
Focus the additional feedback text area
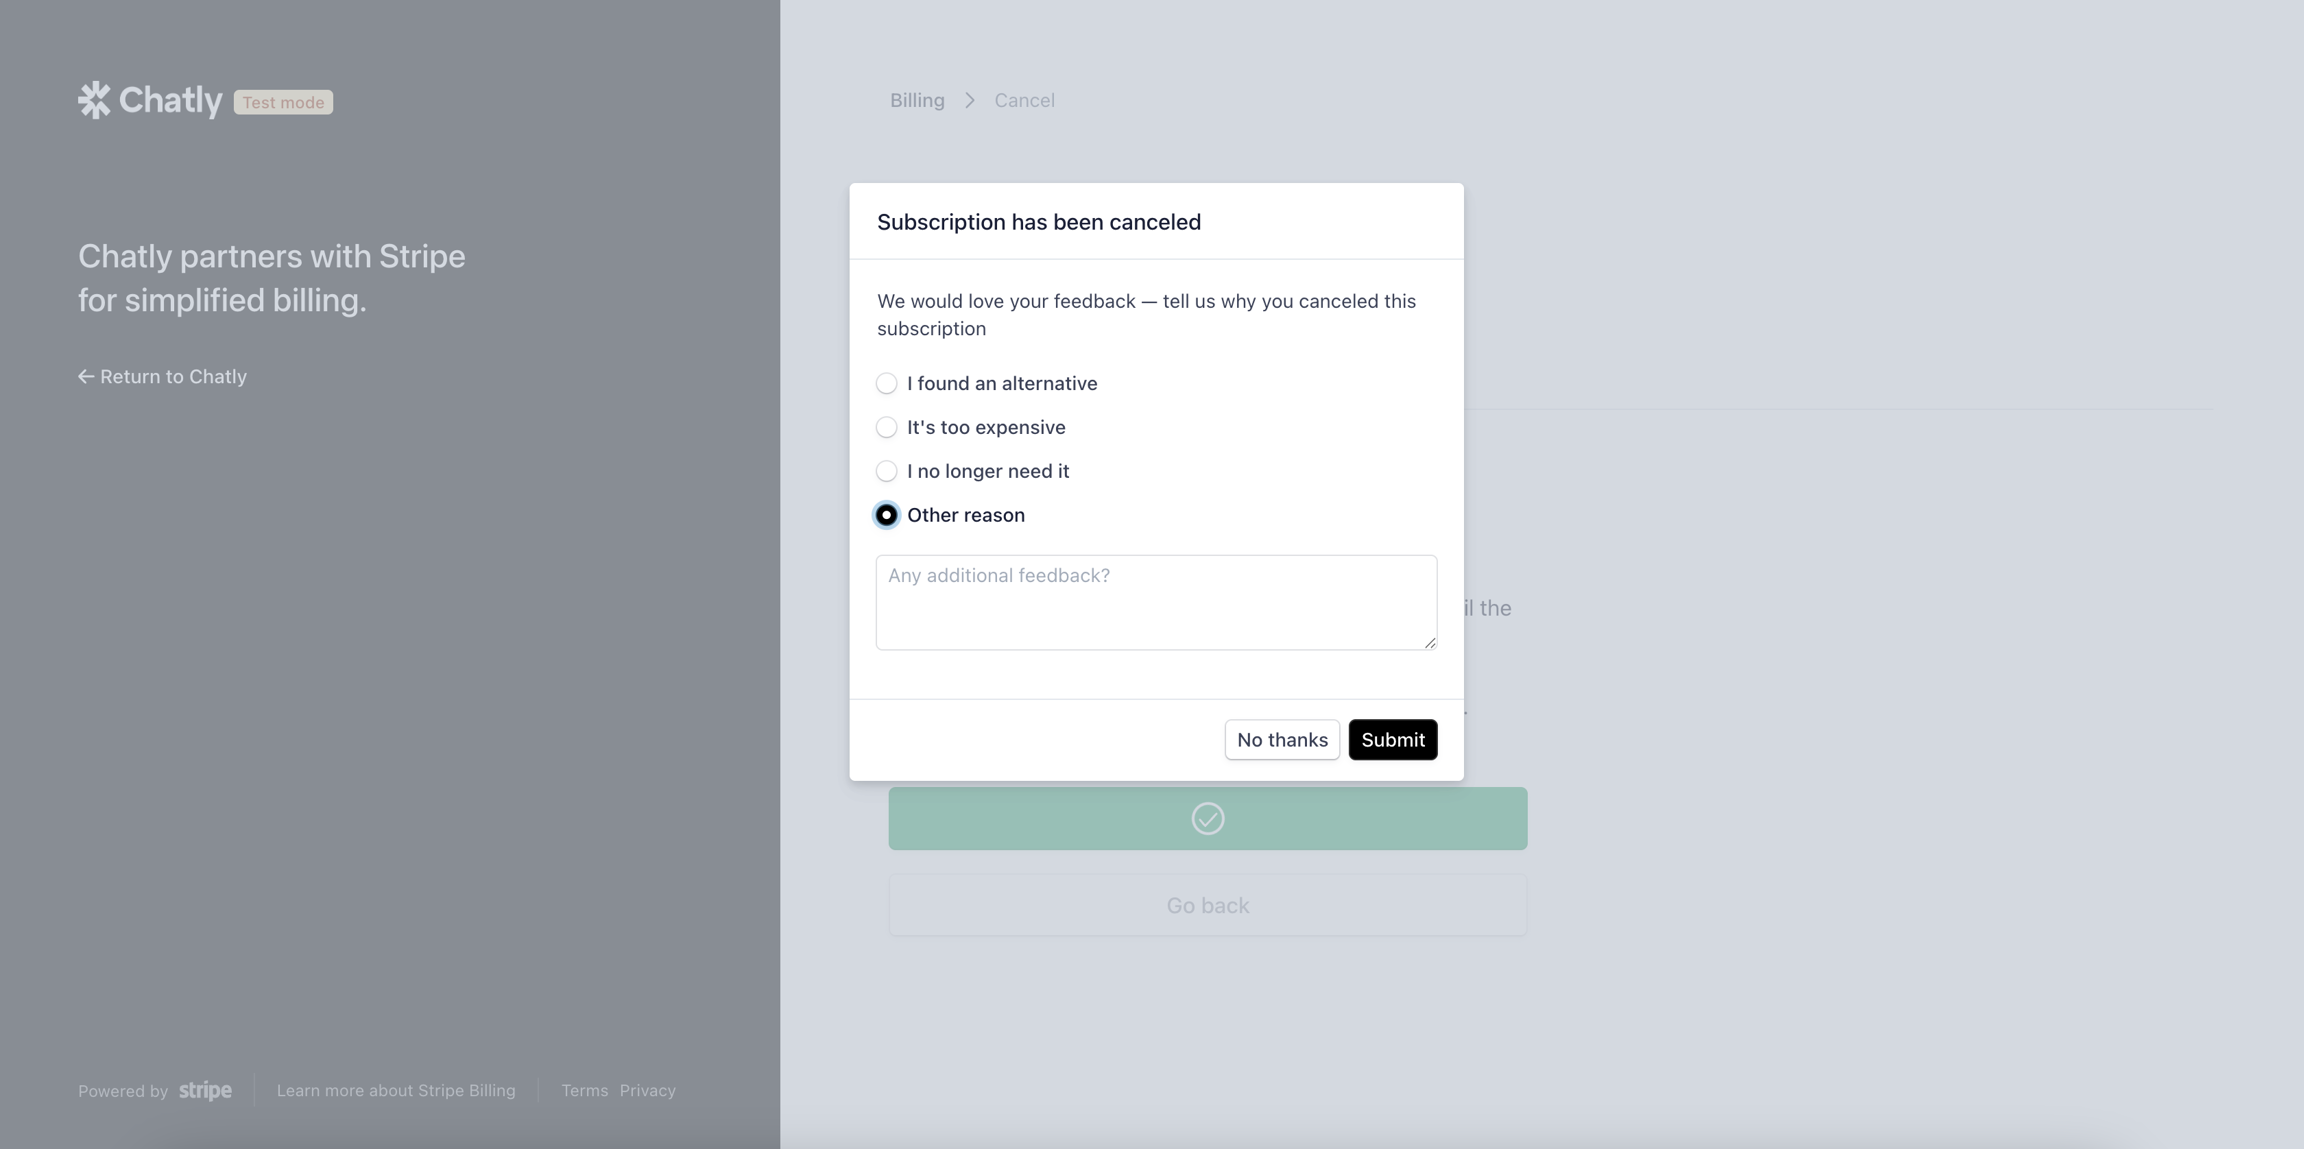(x=1155, y=602)
